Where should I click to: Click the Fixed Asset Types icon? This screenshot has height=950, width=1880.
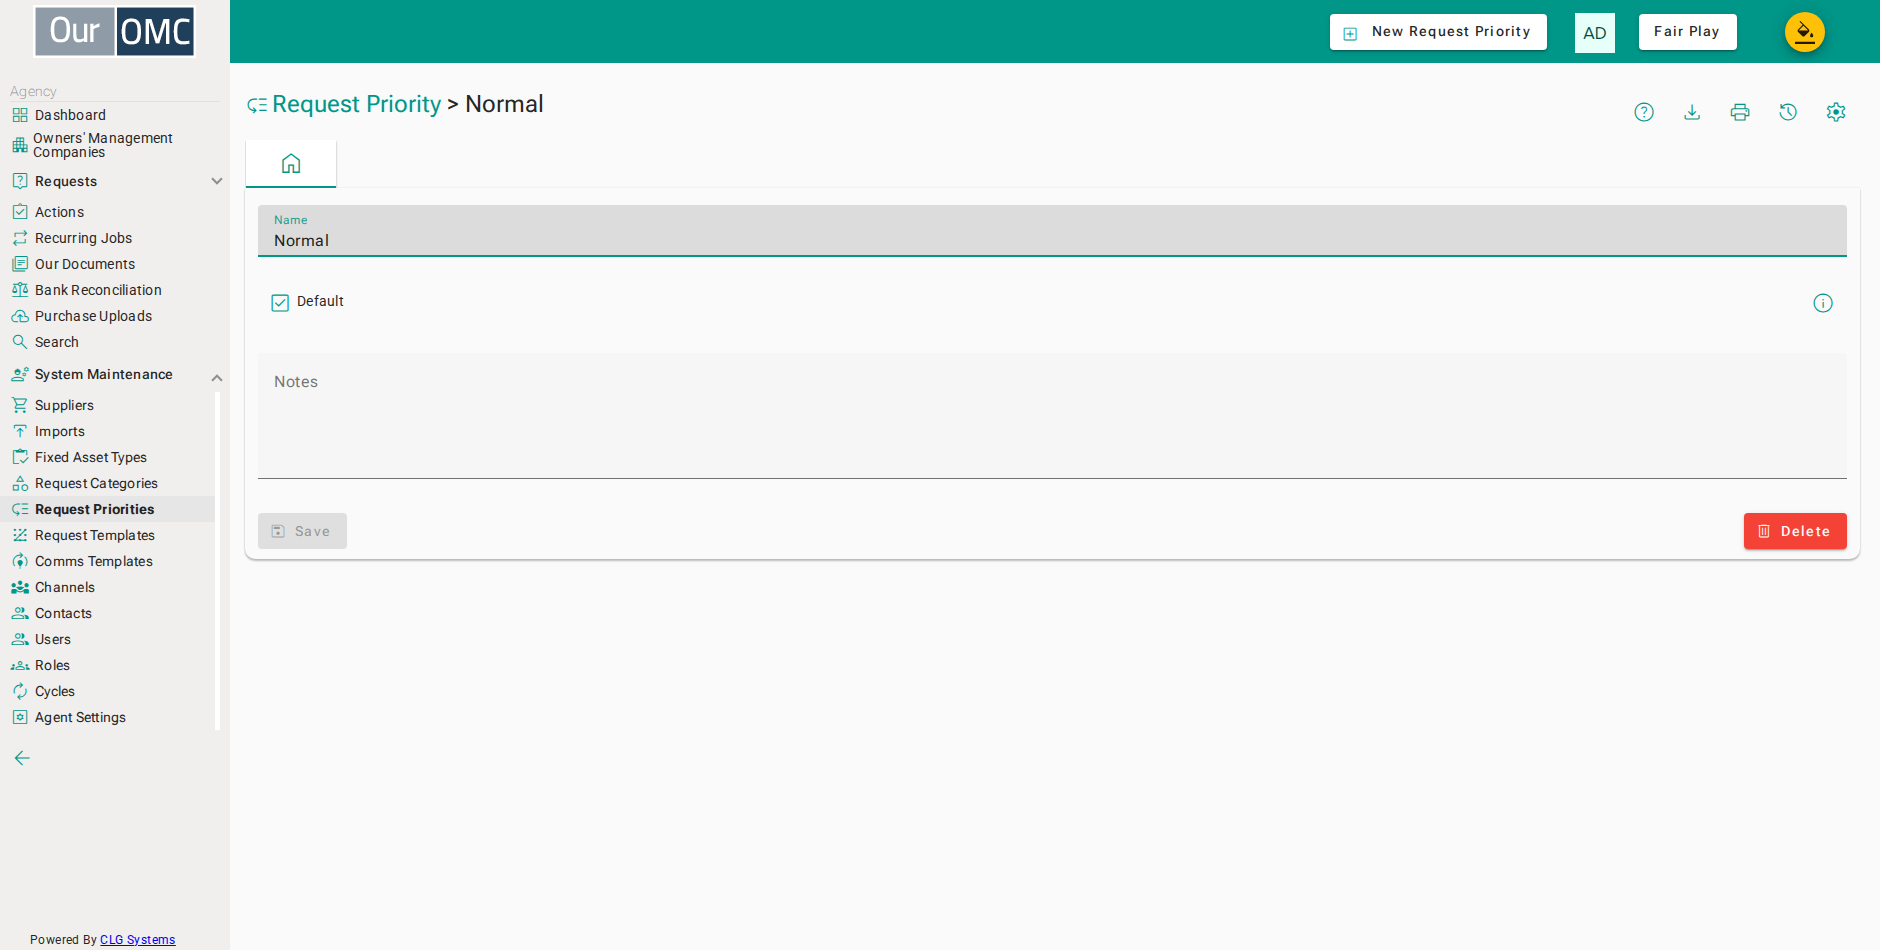[x=20, y=457]
